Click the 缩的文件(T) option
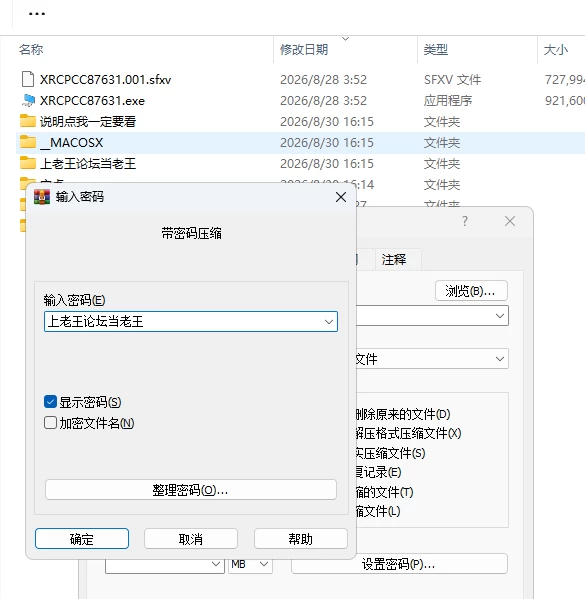 click(385, 492)
